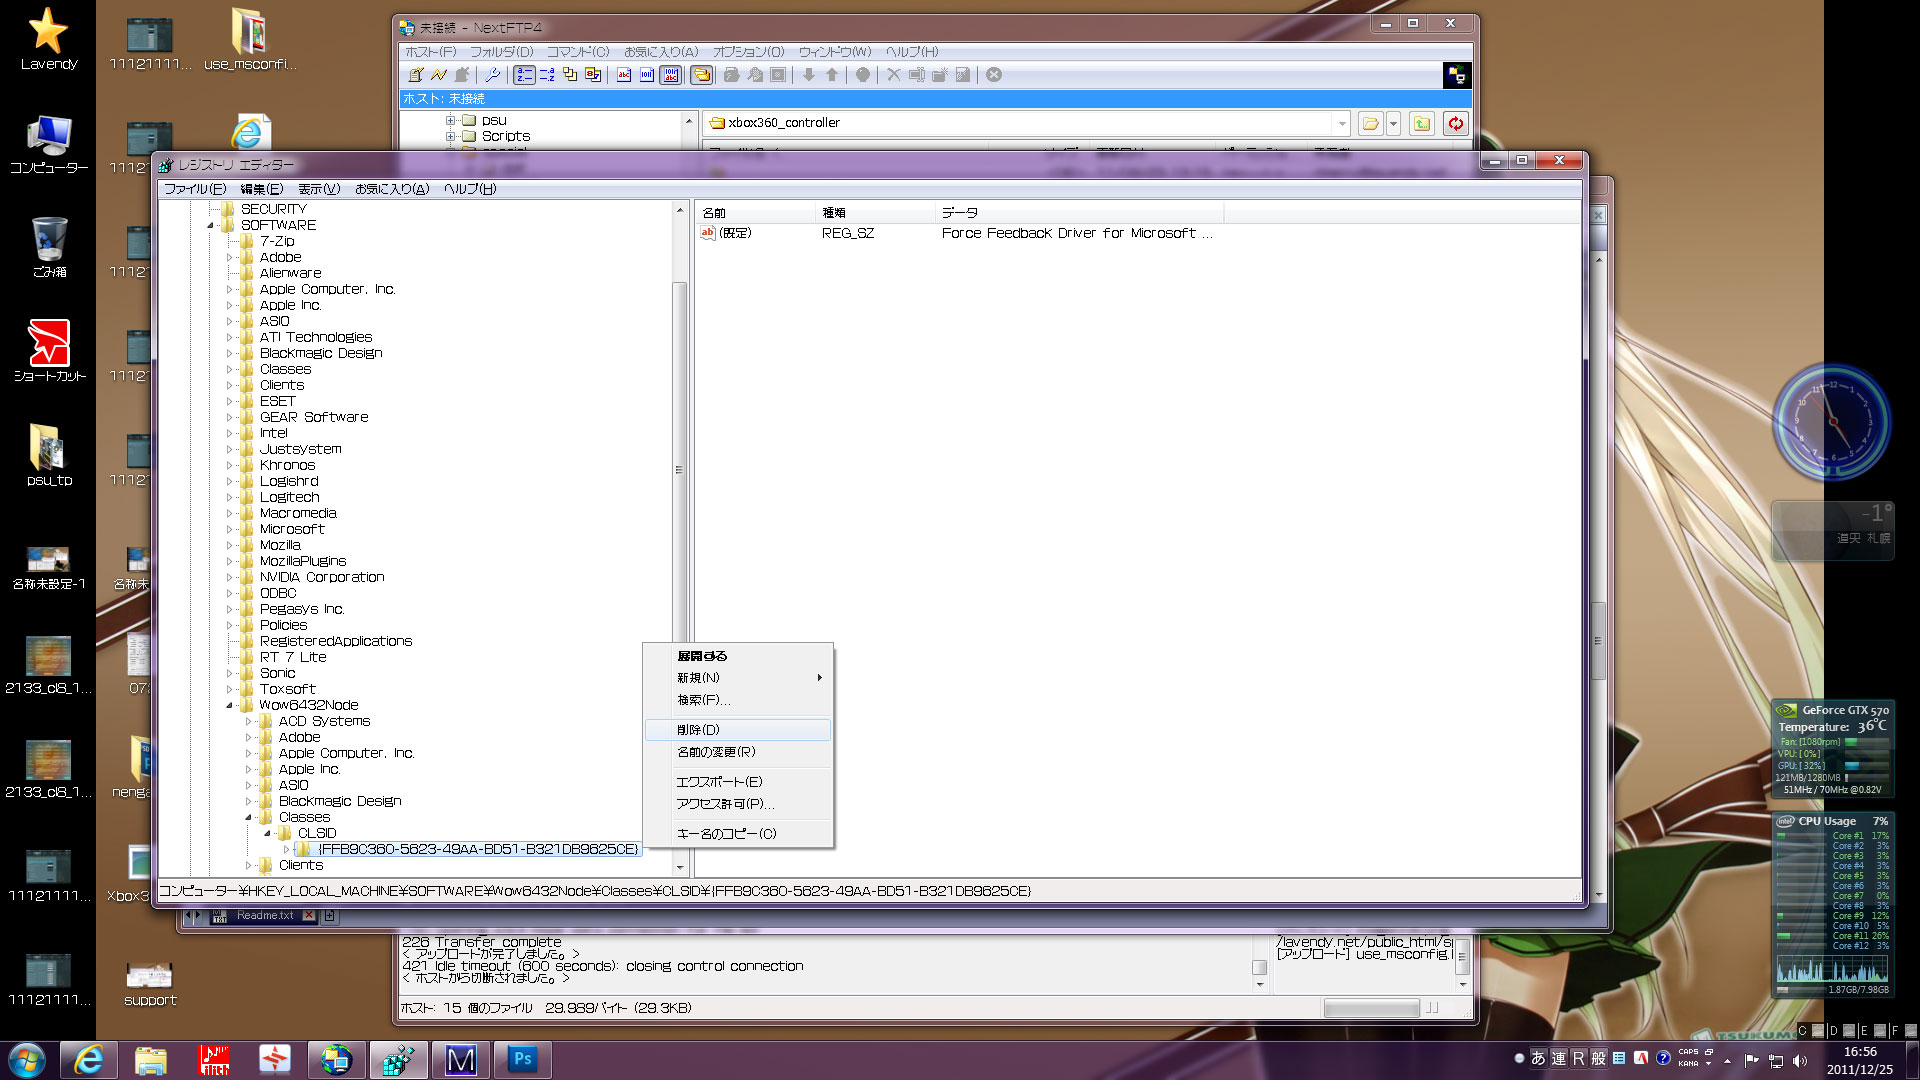
Task: Open the オプション(O) menu in NextFTP
Action: click(748, 52)
